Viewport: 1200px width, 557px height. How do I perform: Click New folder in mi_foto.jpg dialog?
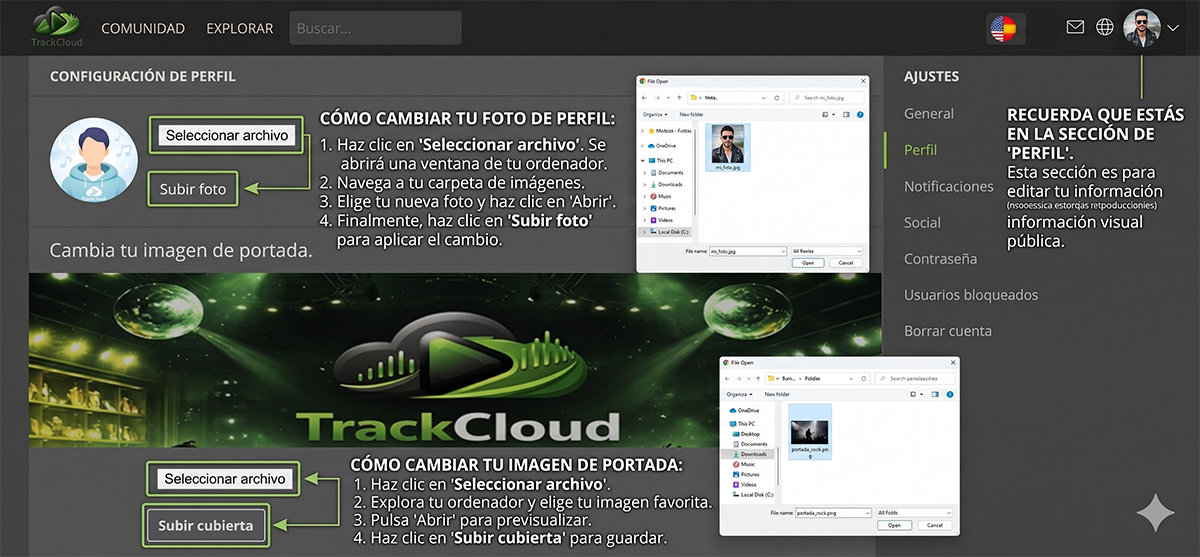coord(691,114)
